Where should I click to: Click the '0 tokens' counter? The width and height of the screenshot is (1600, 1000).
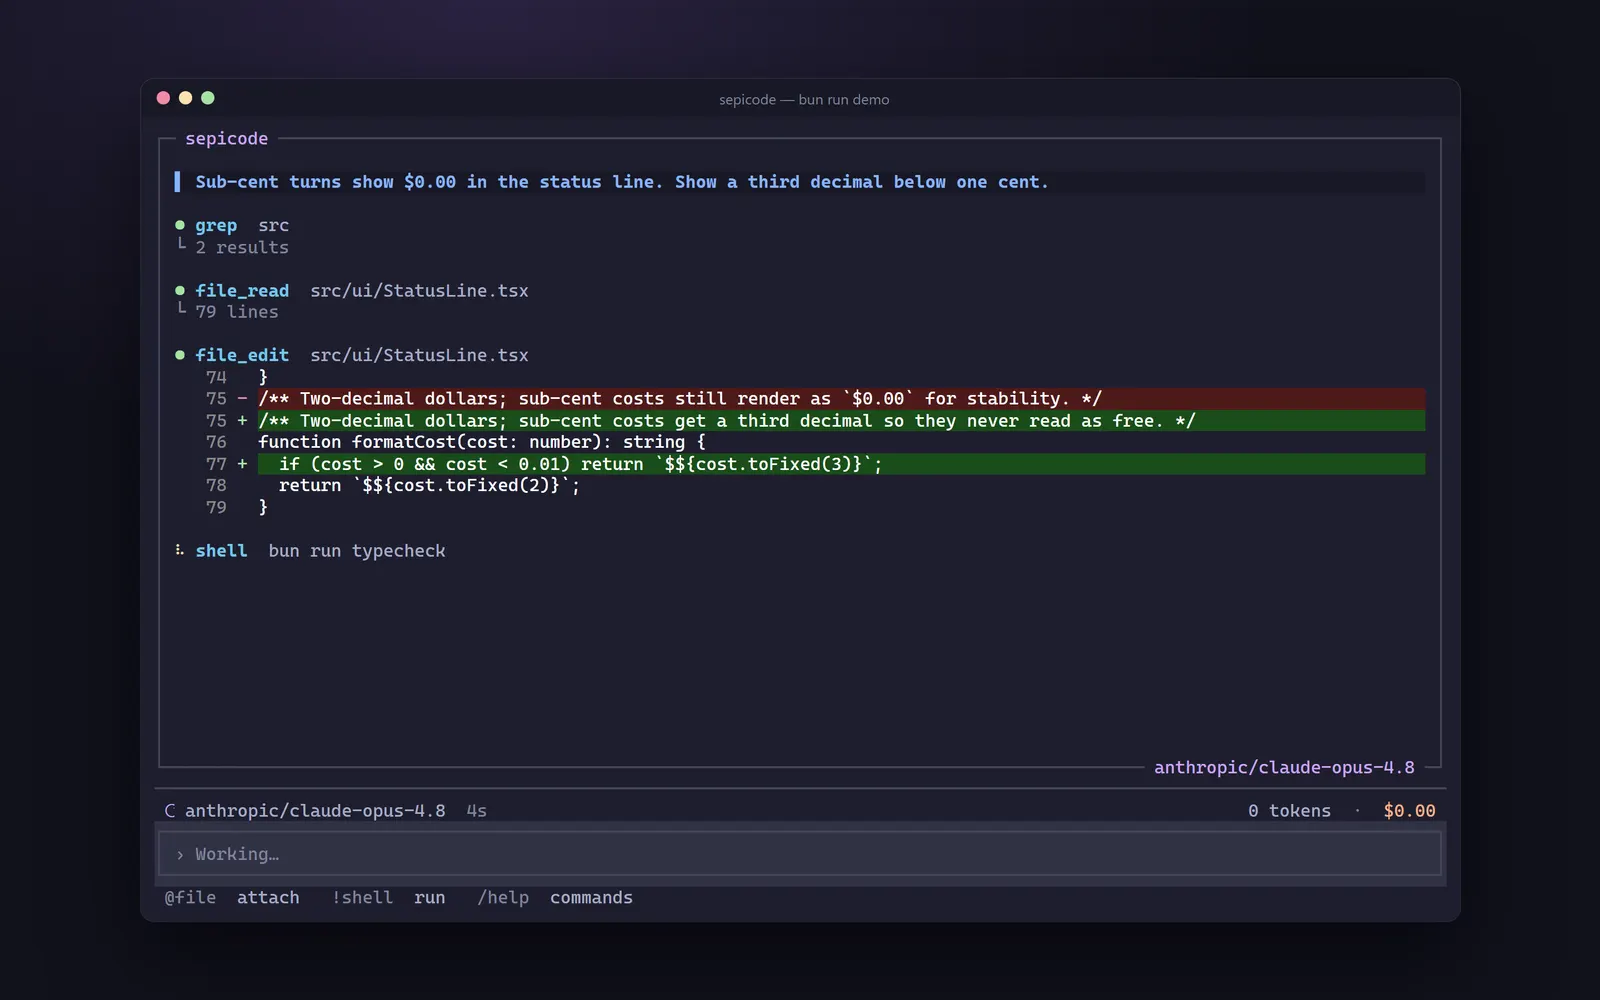(1289, 811)
